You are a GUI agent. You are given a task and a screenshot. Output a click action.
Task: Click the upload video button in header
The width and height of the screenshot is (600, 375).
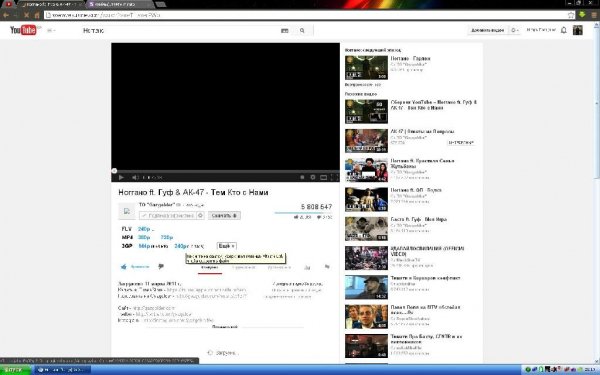pos(487,30)
